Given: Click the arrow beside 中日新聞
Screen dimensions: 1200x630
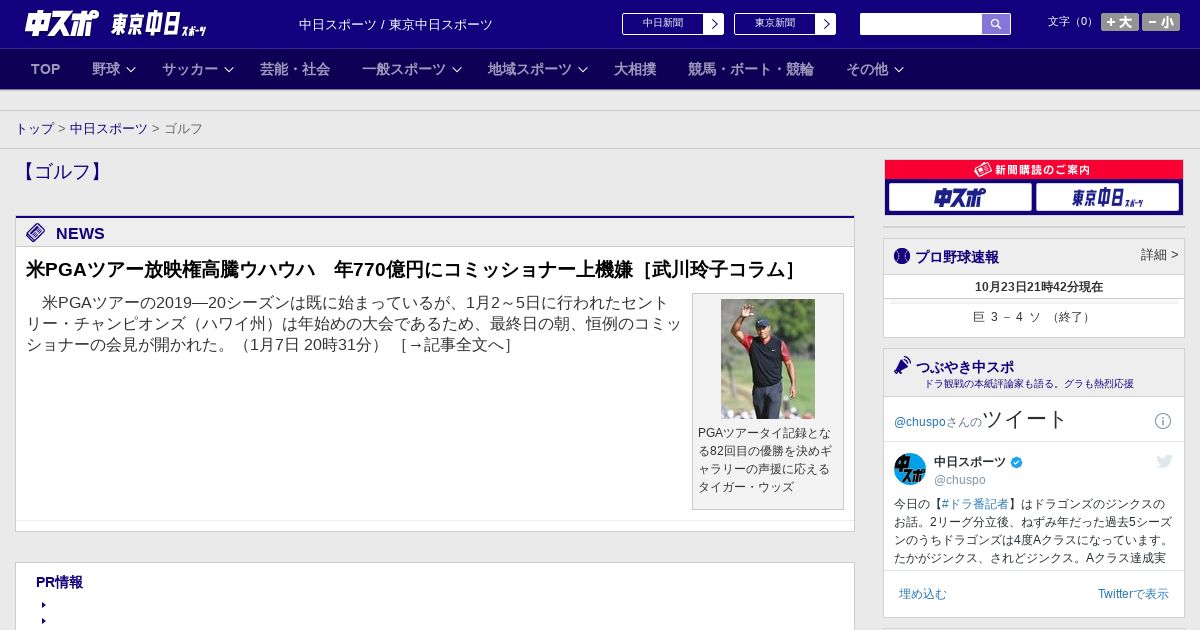Looking at the screenshot, I should coord(714,24).
